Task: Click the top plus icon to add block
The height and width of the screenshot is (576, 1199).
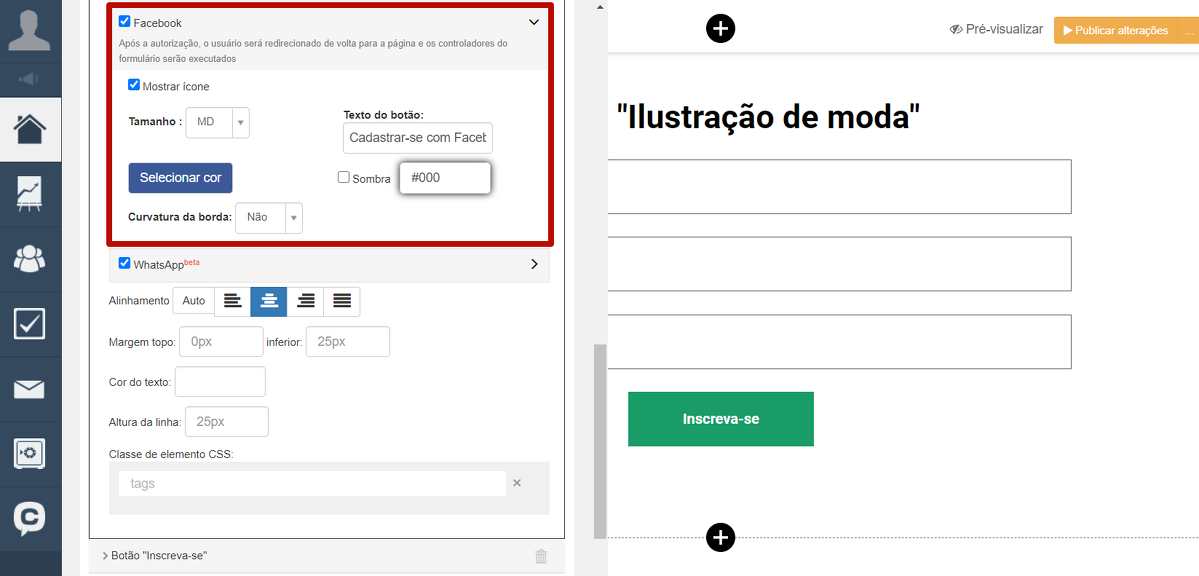Action: [720, 28]
